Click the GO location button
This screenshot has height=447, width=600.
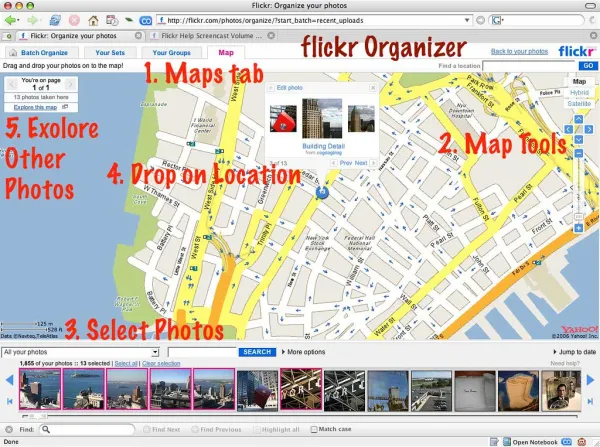pyautogui.click(x=588, y=66)
